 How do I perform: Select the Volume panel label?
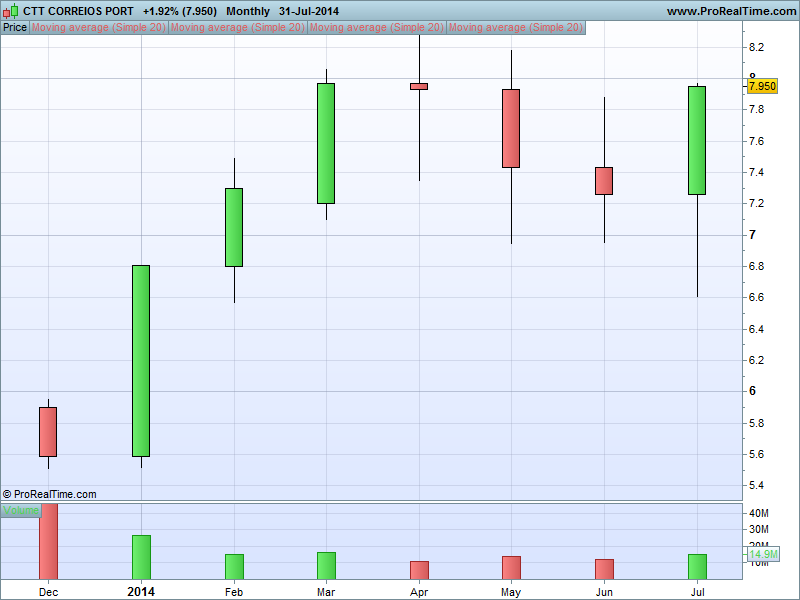point(21,510)
